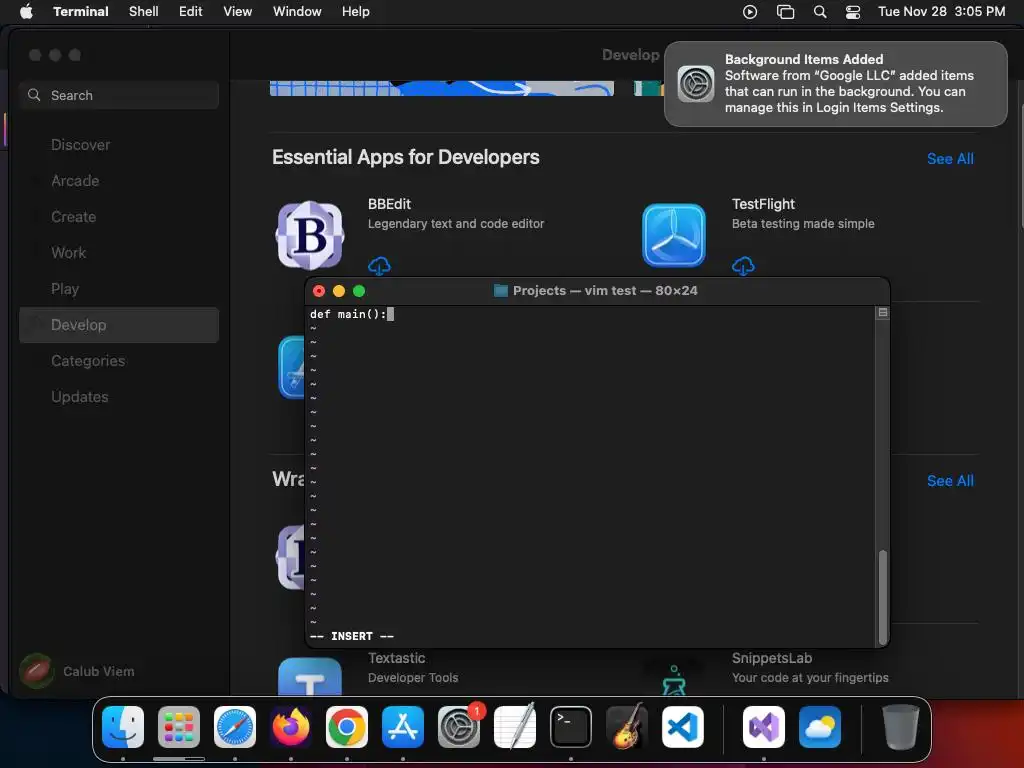1024x768 pixels.
Task: Click 'def main():' line in vim
Action: tap(348, 314)
